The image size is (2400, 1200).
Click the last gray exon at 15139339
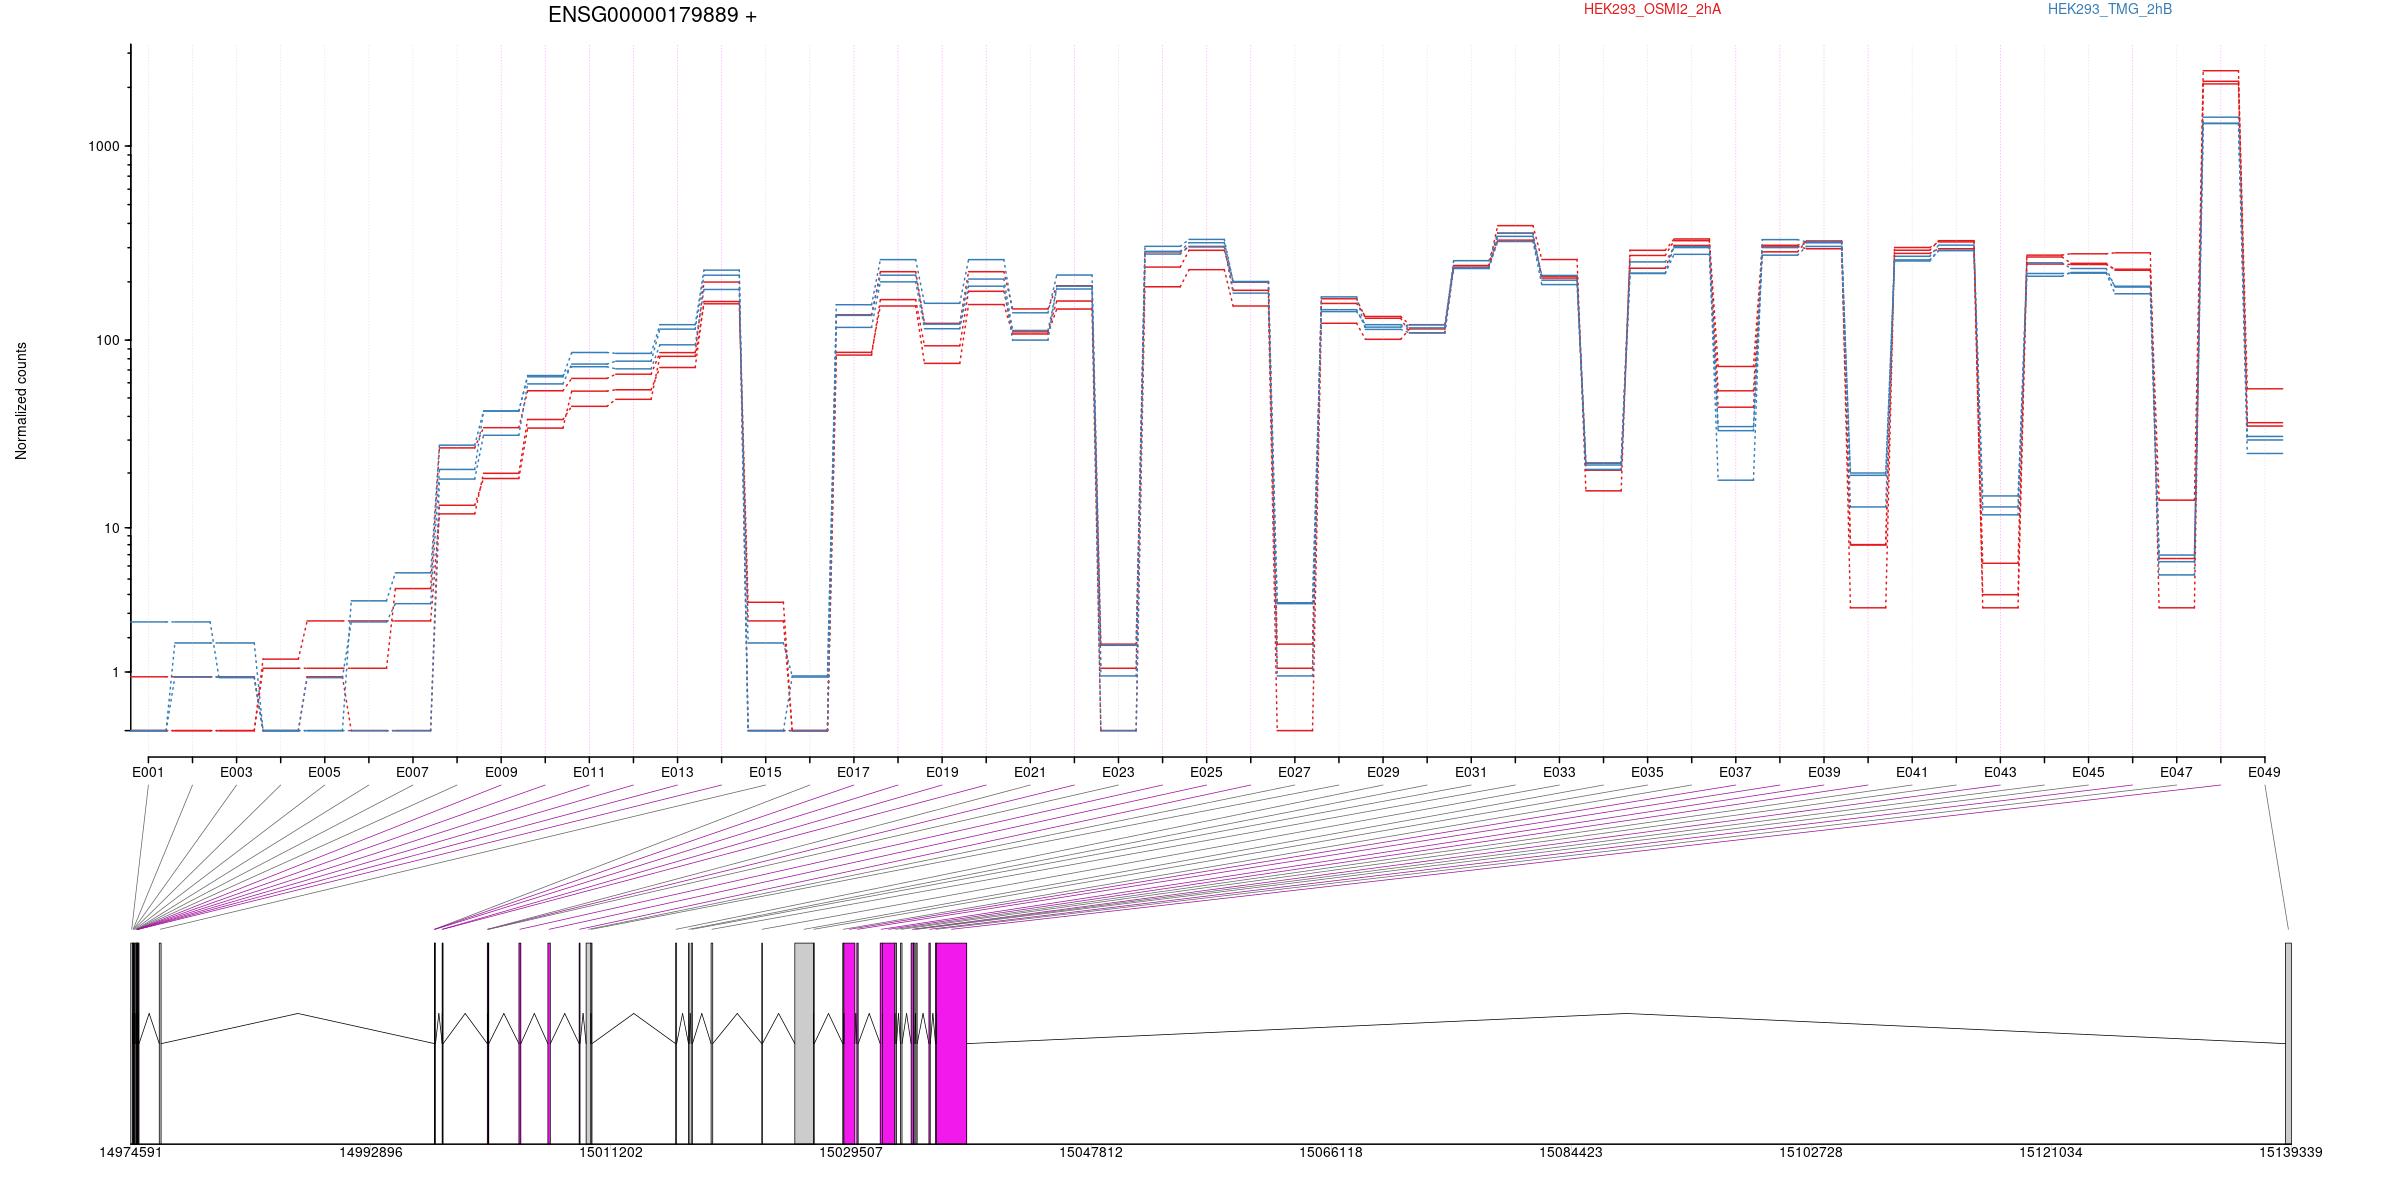click(x=2288, y=1043)
